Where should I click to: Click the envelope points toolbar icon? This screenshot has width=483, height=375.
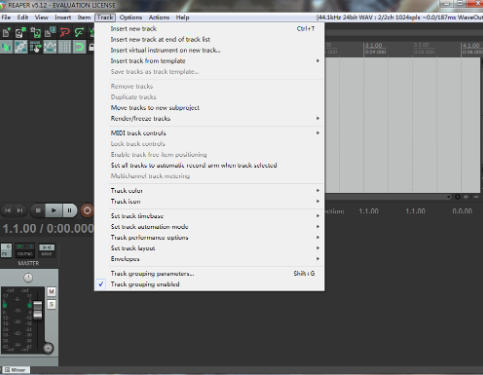(50, 47)
